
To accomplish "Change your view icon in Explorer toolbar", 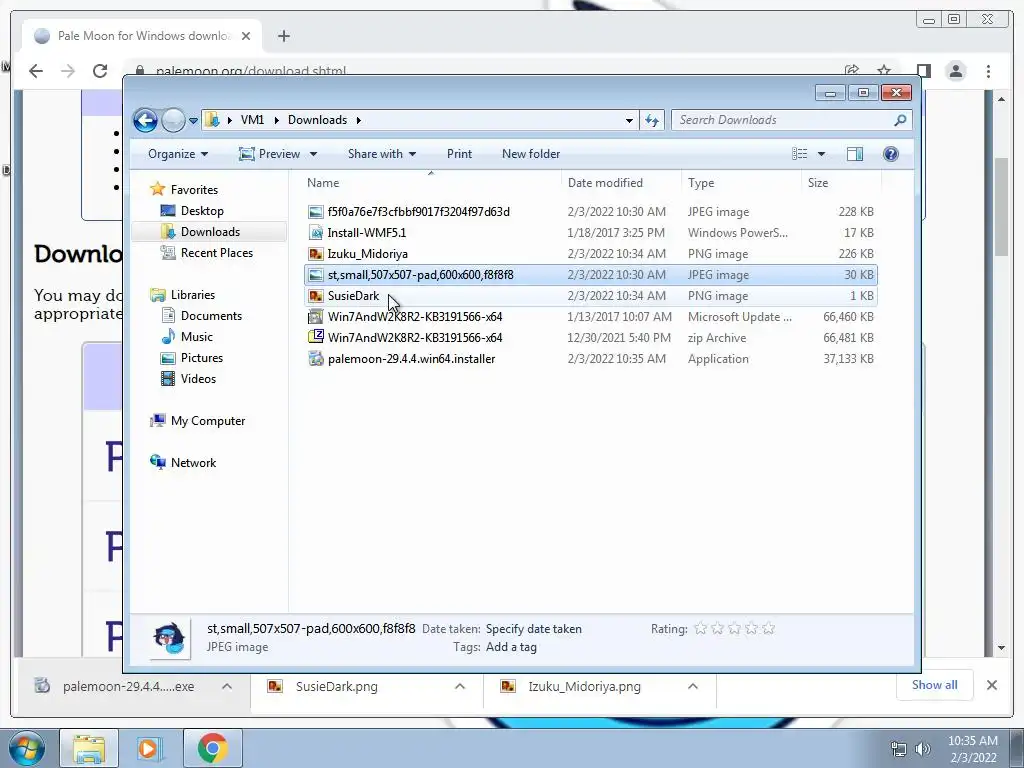I will (799, 154).
